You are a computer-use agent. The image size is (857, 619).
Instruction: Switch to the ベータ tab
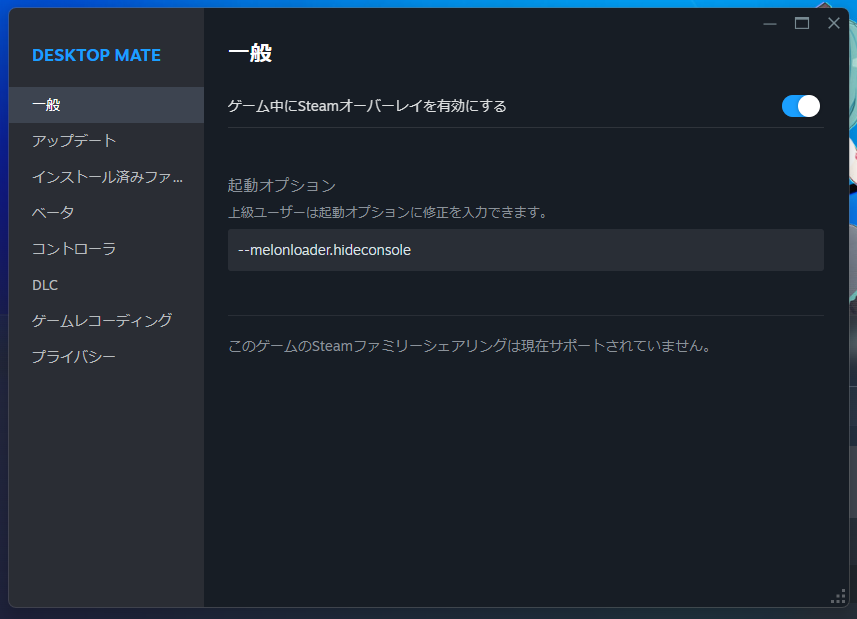point(106,213)
